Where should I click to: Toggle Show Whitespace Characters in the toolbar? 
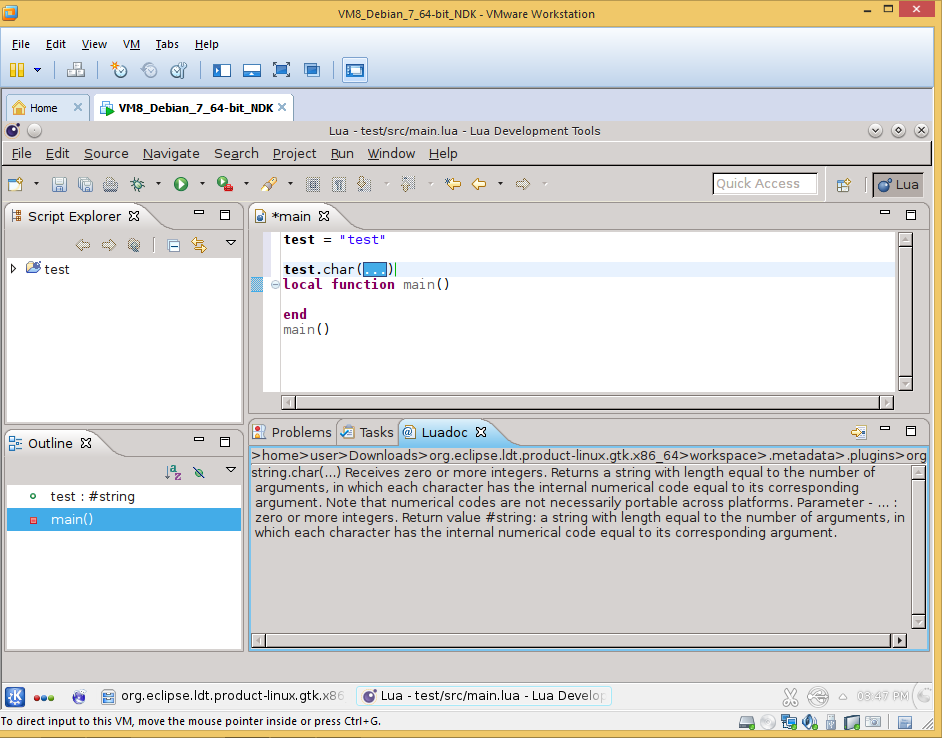(339, 184)
